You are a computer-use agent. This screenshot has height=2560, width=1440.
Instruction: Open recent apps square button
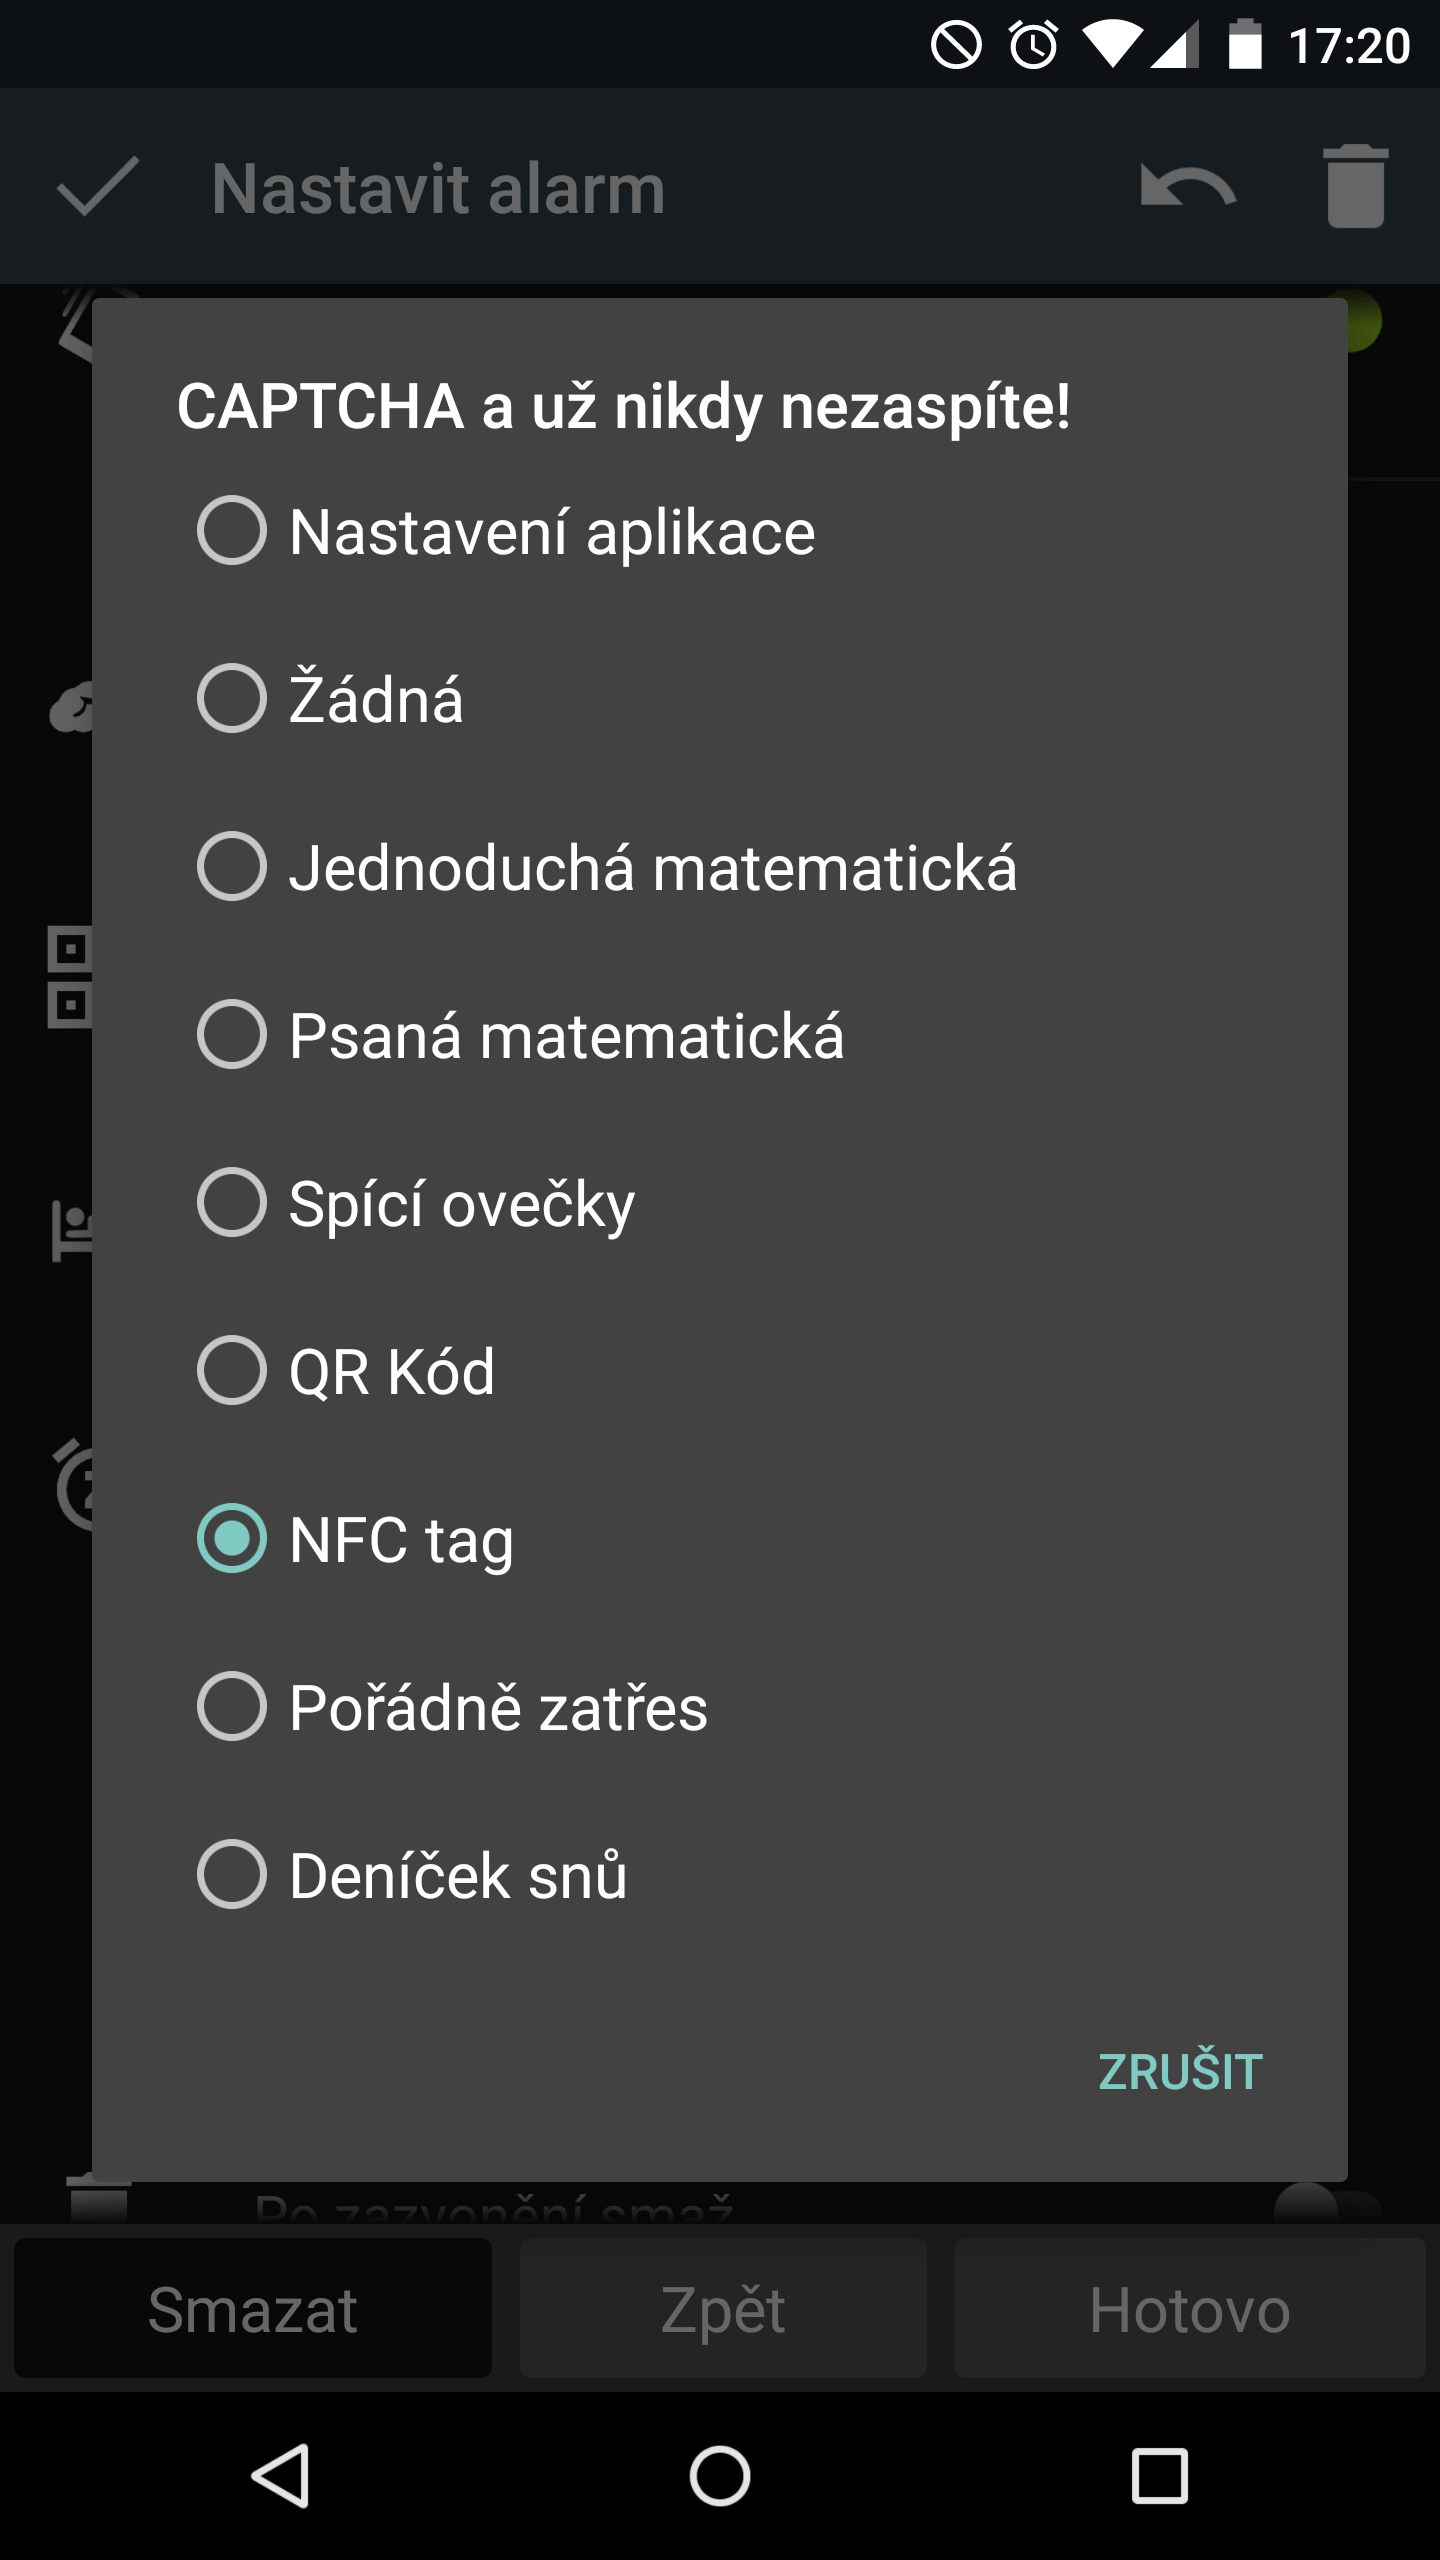point(1159,2476)
